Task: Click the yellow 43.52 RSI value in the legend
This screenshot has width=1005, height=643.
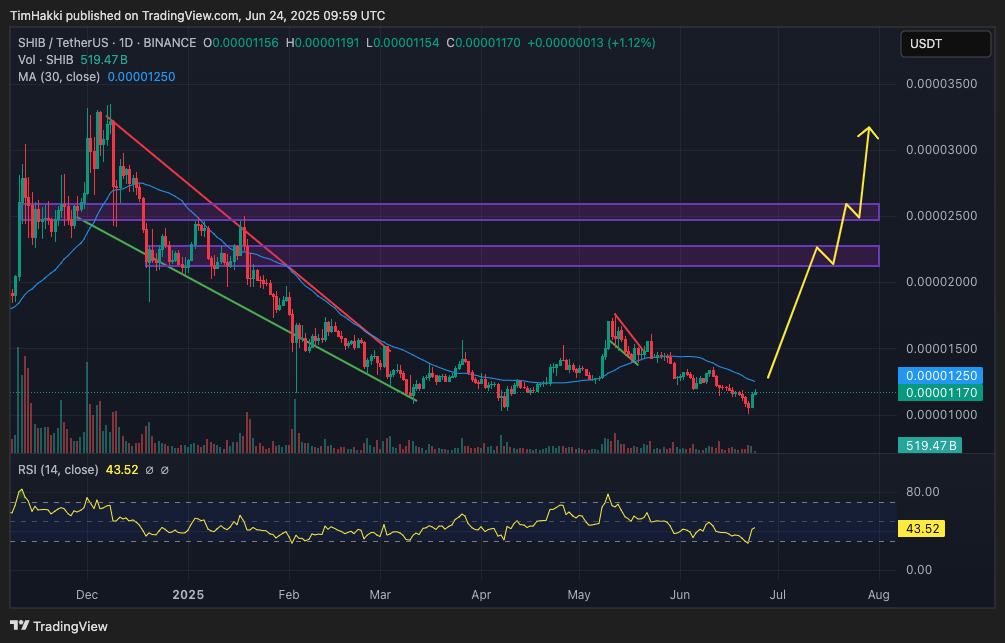Action: [122, 470]
